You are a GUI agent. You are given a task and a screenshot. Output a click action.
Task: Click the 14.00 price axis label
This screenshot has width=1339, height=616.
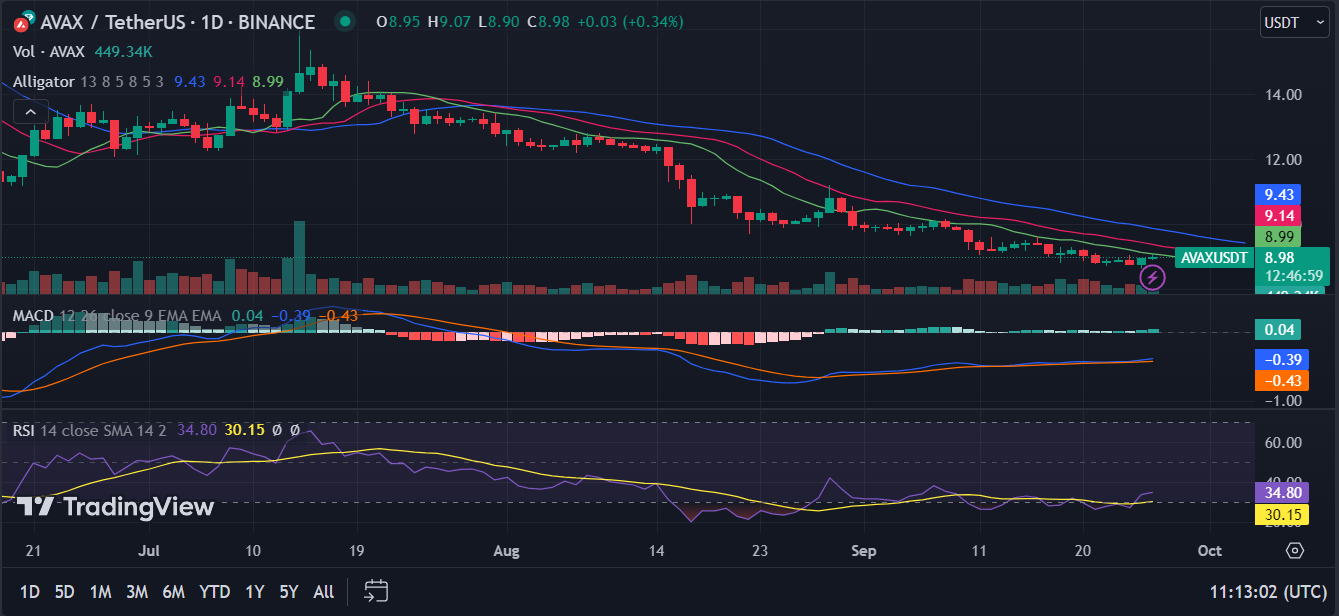point(1282,95)
